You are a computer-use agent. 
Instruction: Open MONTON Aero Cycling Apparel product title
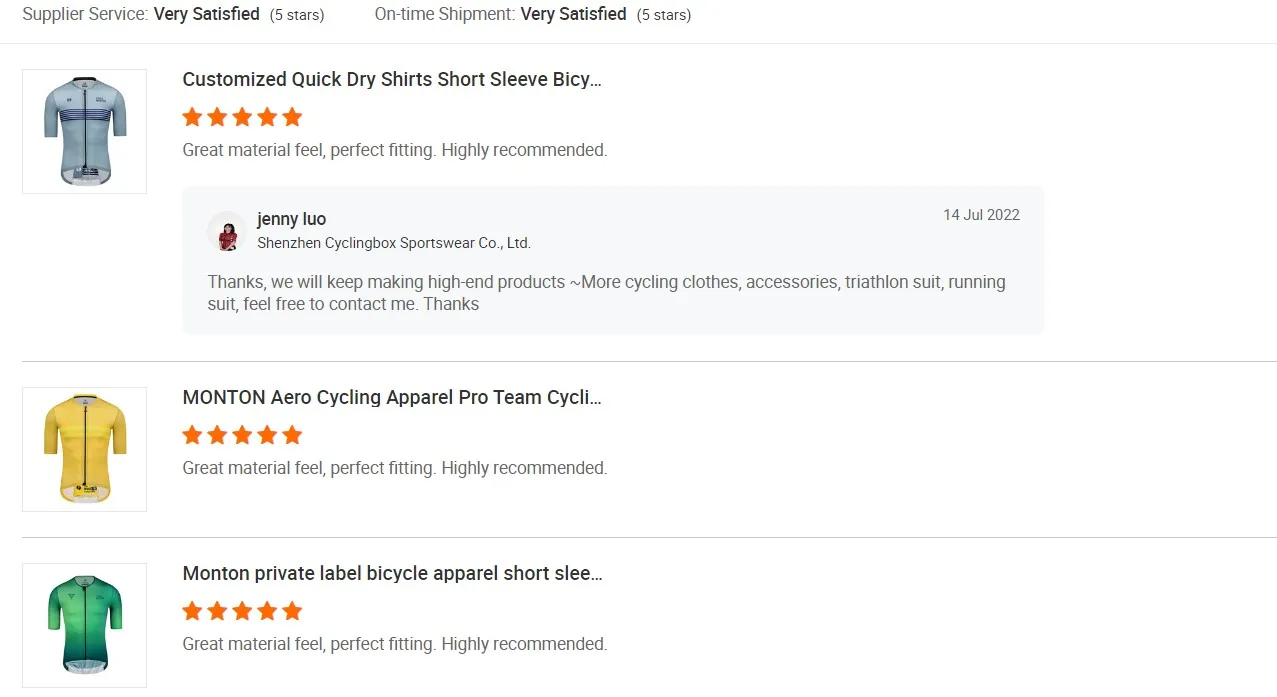[x=392, y=398]
